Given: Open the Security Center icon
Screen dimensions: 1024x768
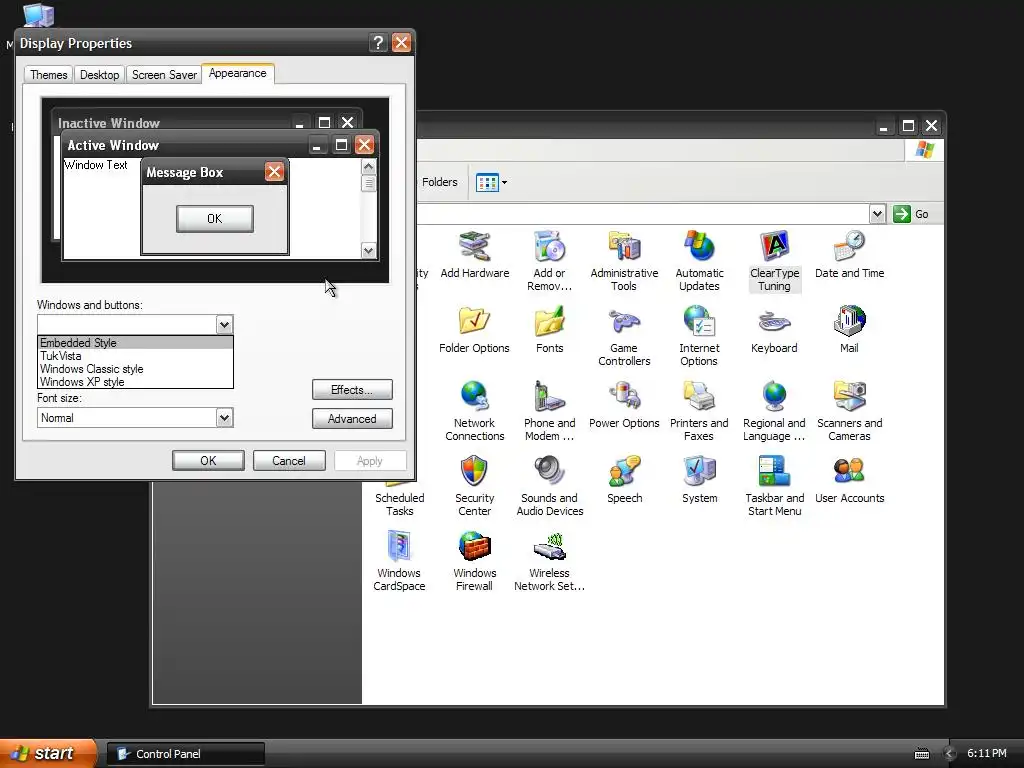Looking at the screenshot, I should (x=475, y=486).
